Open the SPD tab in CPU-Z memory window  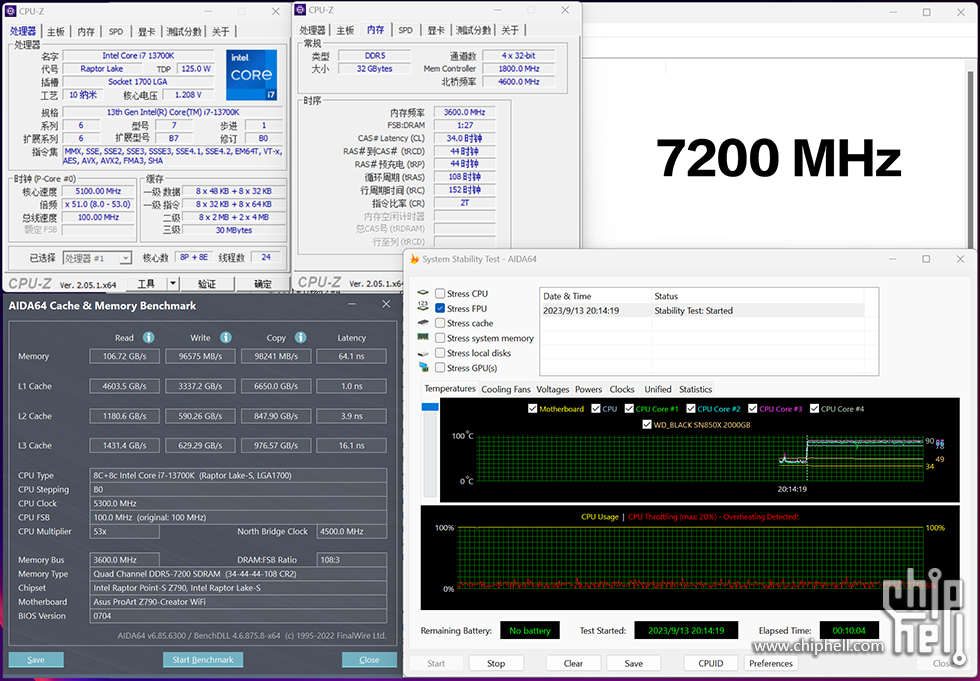pos(406,30)
